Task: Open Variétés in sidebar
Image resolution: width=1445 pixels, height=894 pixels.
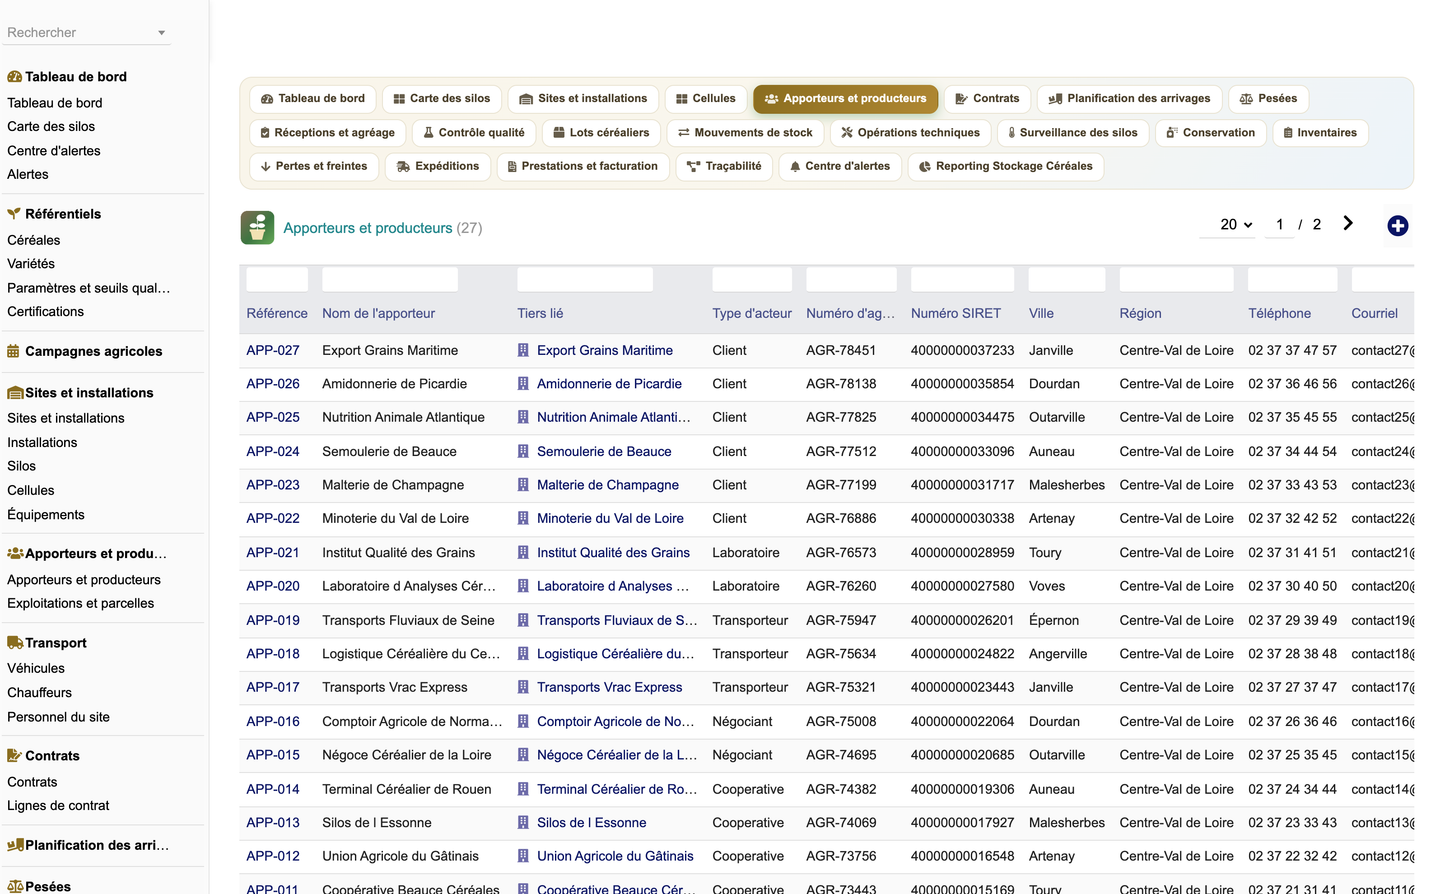Action: coord(31,264)
